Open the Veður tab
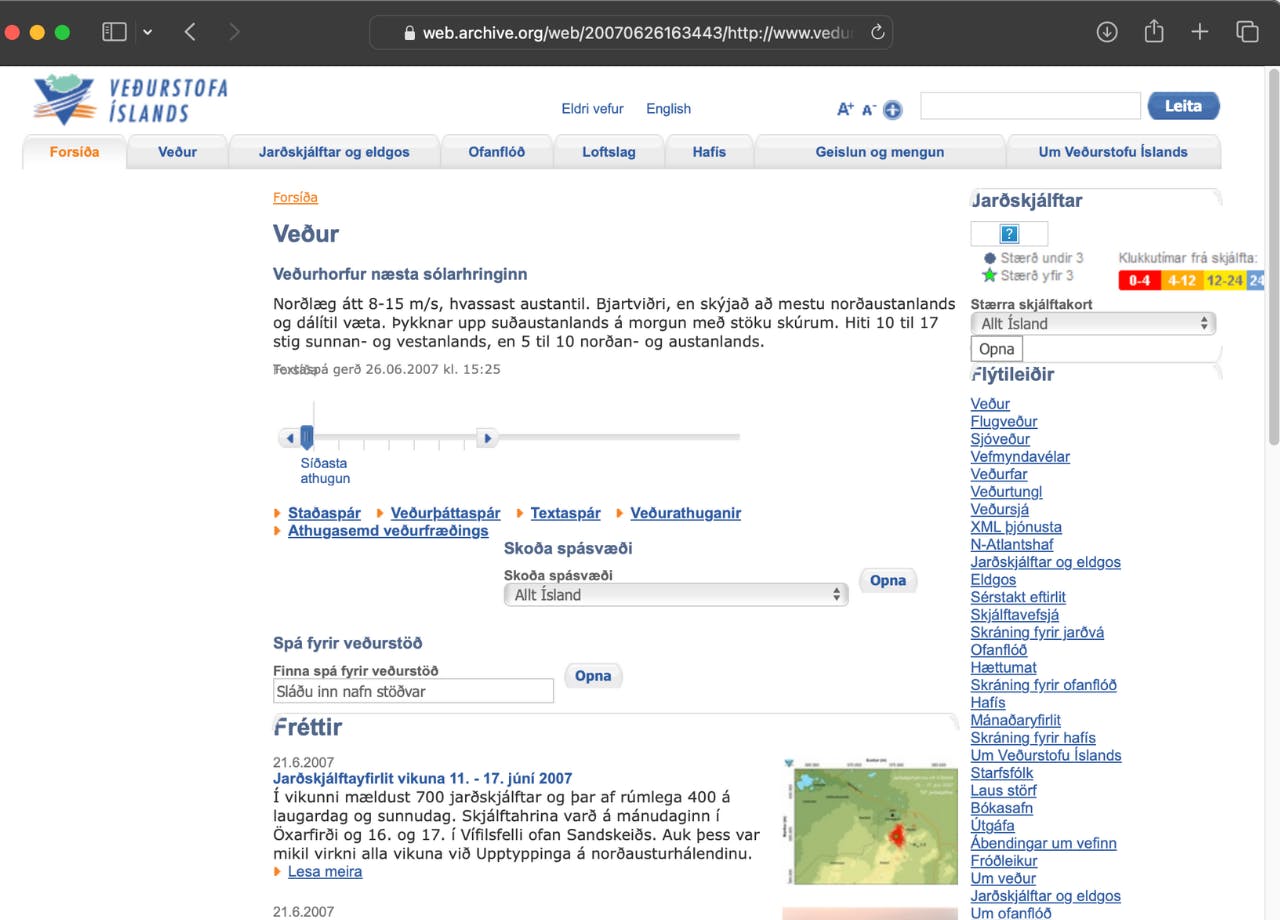1280x920 pixels. pyautogui.click(x=177, y=152)
